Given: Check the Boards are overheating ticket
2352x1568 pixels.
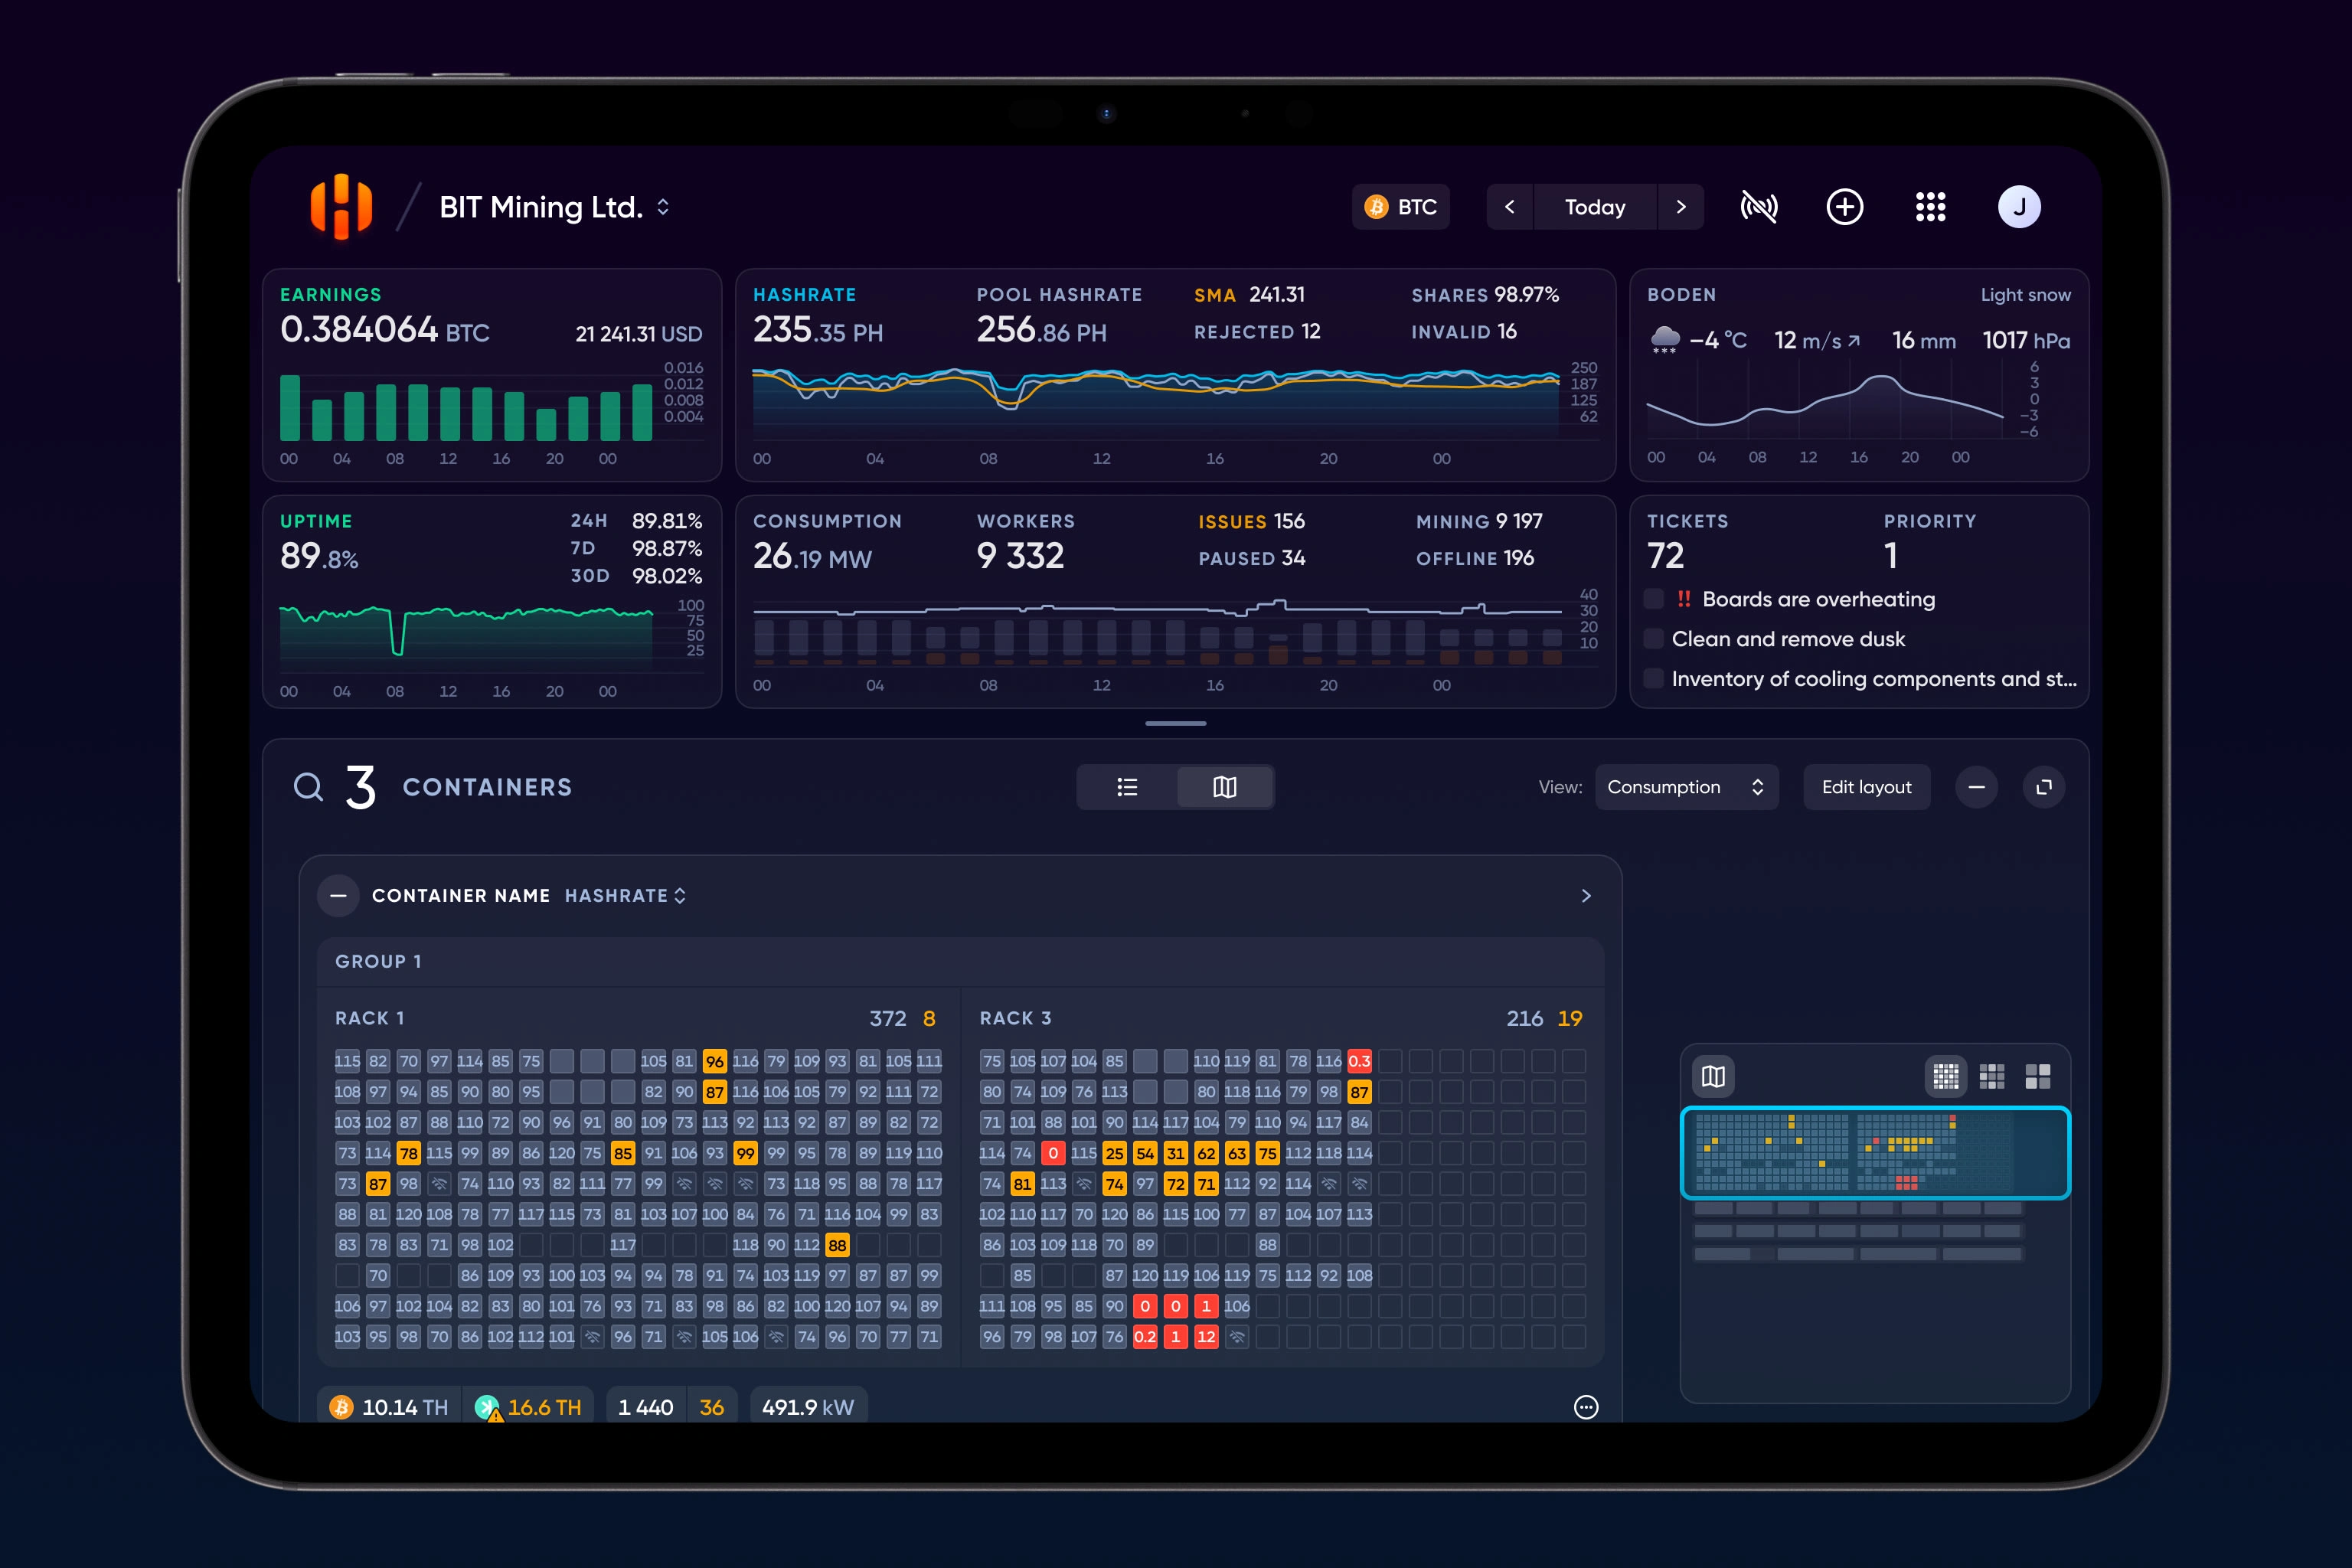Looking at the screenshot, I should tap(1654, 599).
